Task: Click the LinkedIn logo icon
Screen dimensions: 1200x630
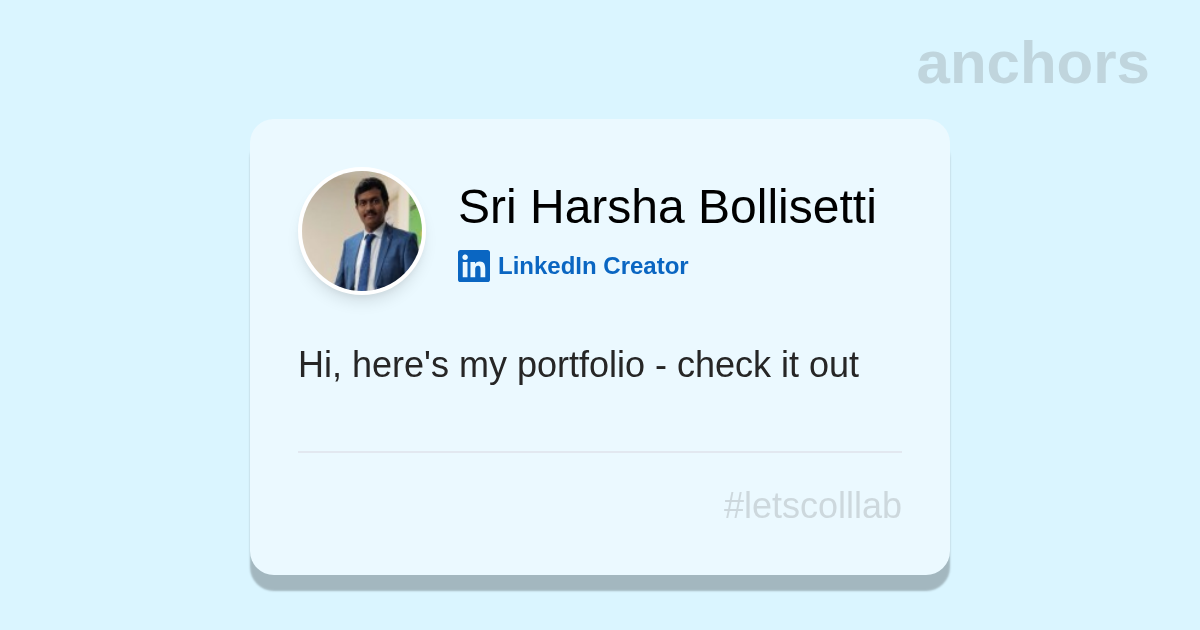Action: [x=474, y=266]
